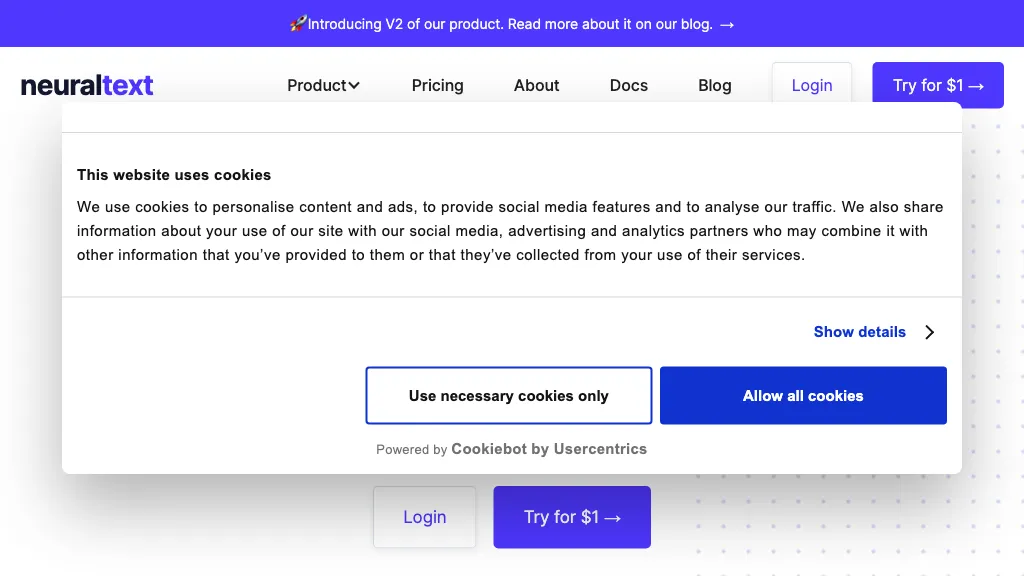Expand the cookie Show details section

tap(859, 331)
